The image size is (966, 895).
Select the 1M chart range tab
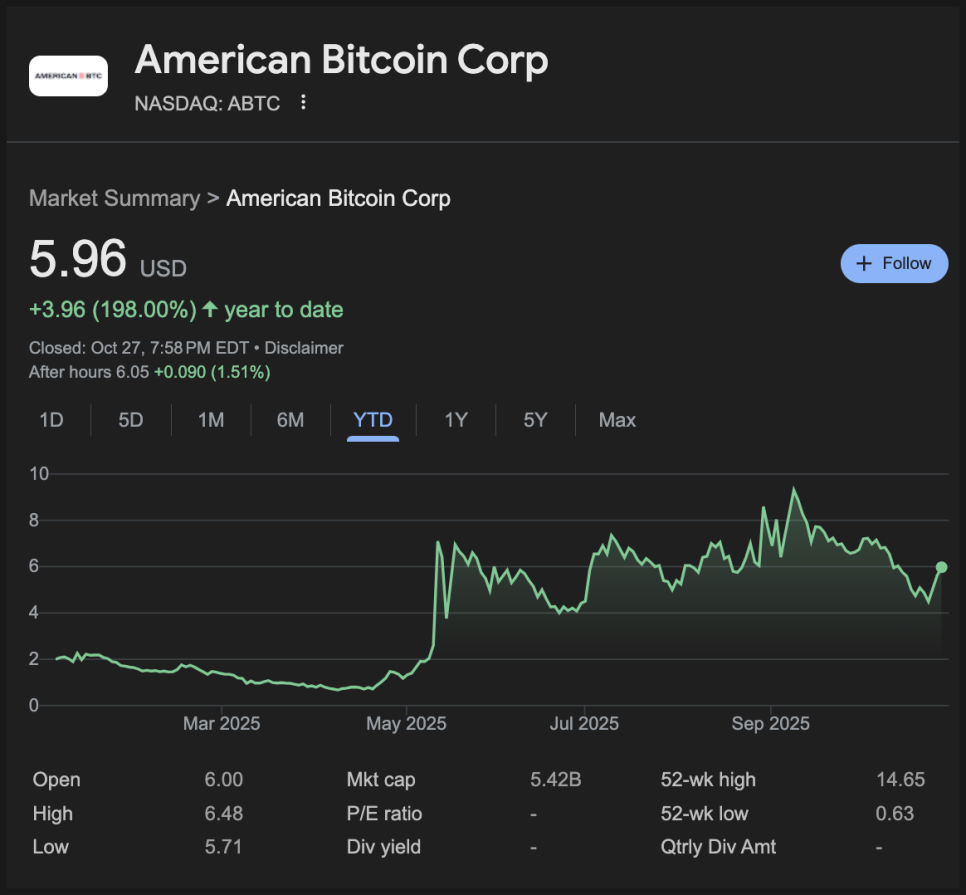(211, 420)
